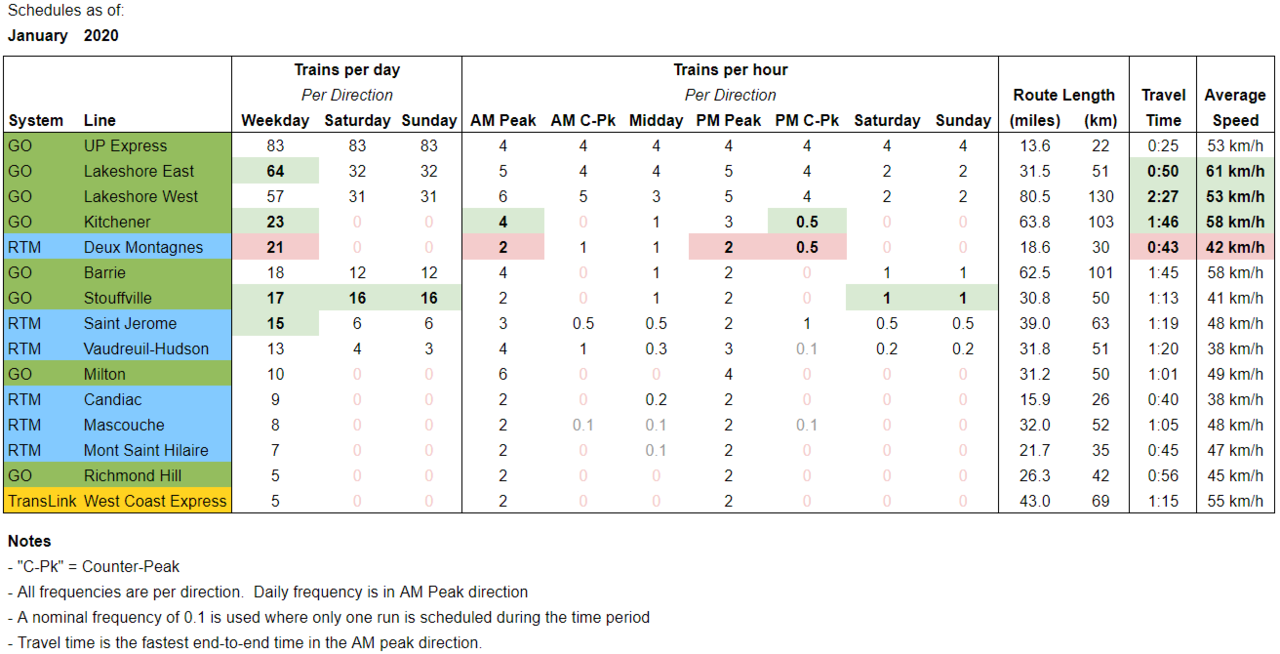Click the Route Length header
Screen dimensions: 1280x654
point(1063,95)
